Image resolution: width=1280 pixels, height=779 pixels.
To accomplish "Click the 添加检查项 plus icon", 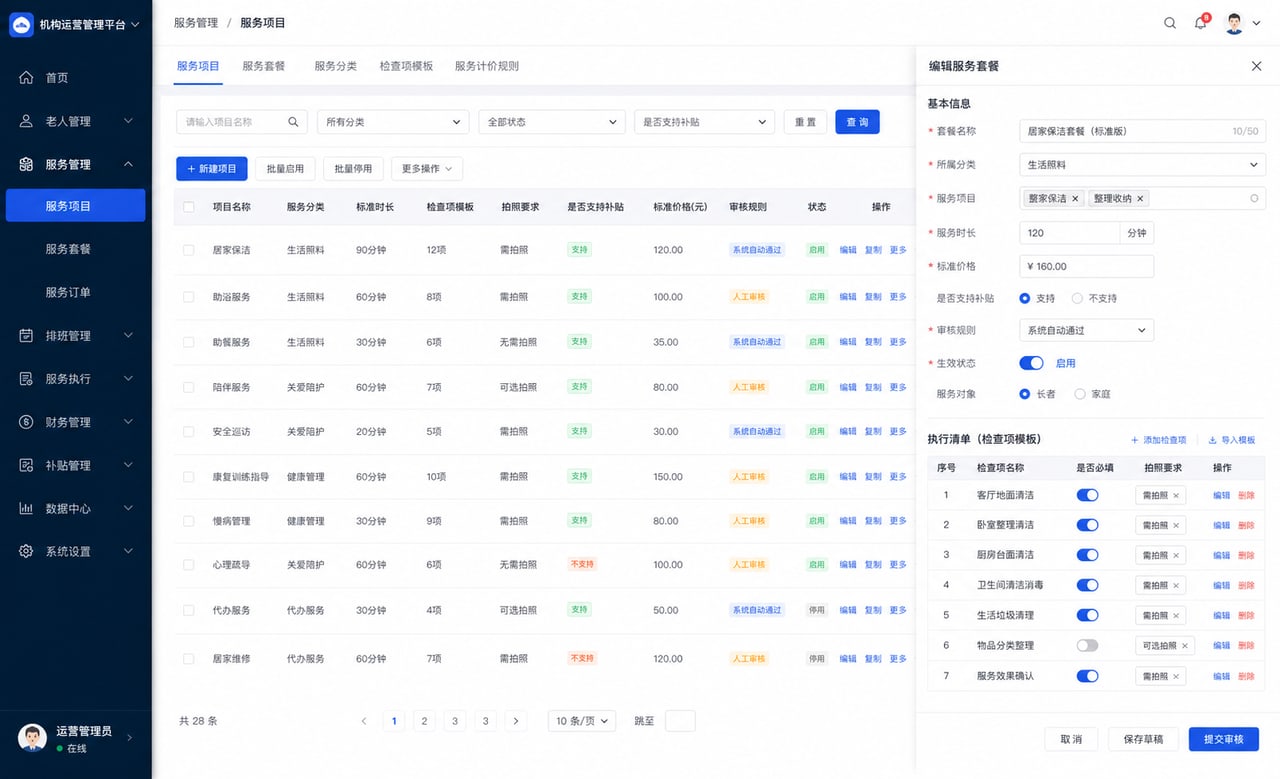I will click(x=1135, y=440).
